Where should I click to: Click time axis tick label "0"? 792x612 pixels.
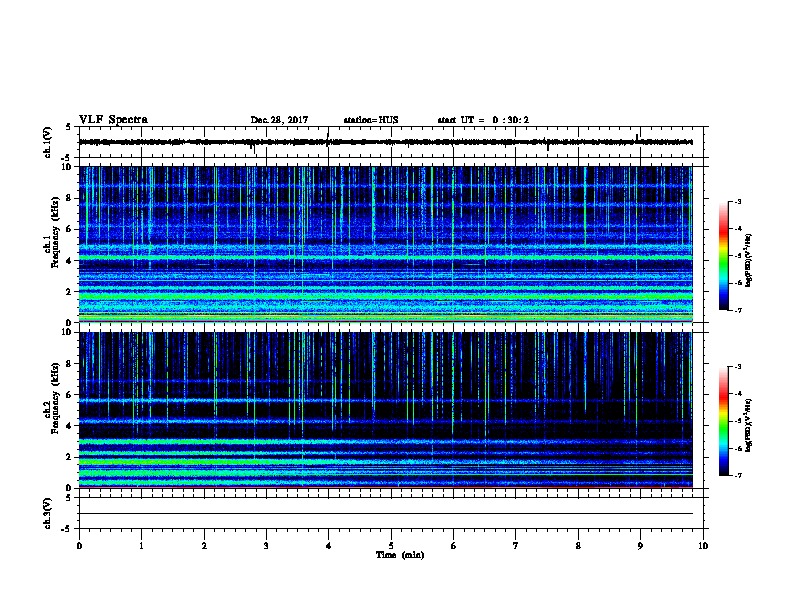tap(79, 546)
